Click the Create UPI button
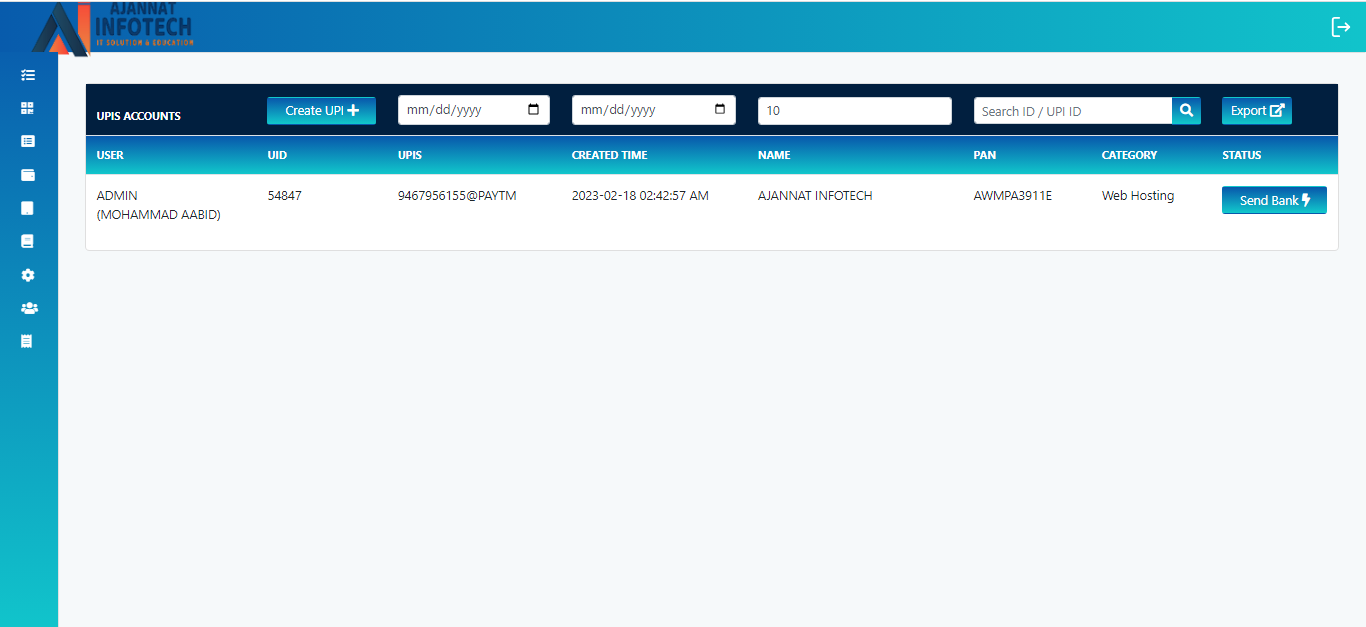1366x627 pixels. click(321, 110)
